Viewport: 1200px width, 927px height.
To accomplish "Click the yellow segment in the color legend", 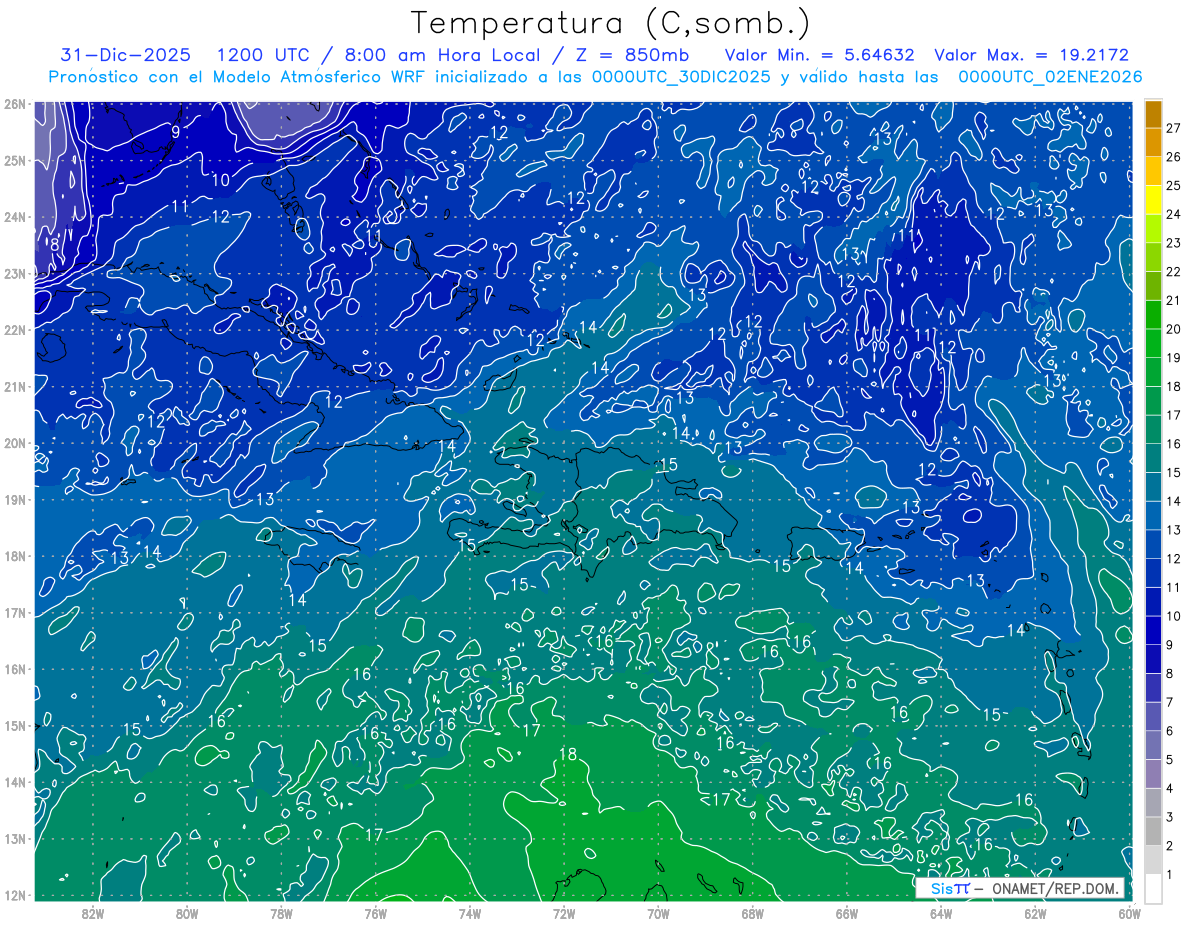I will [x=1153, y=200].
